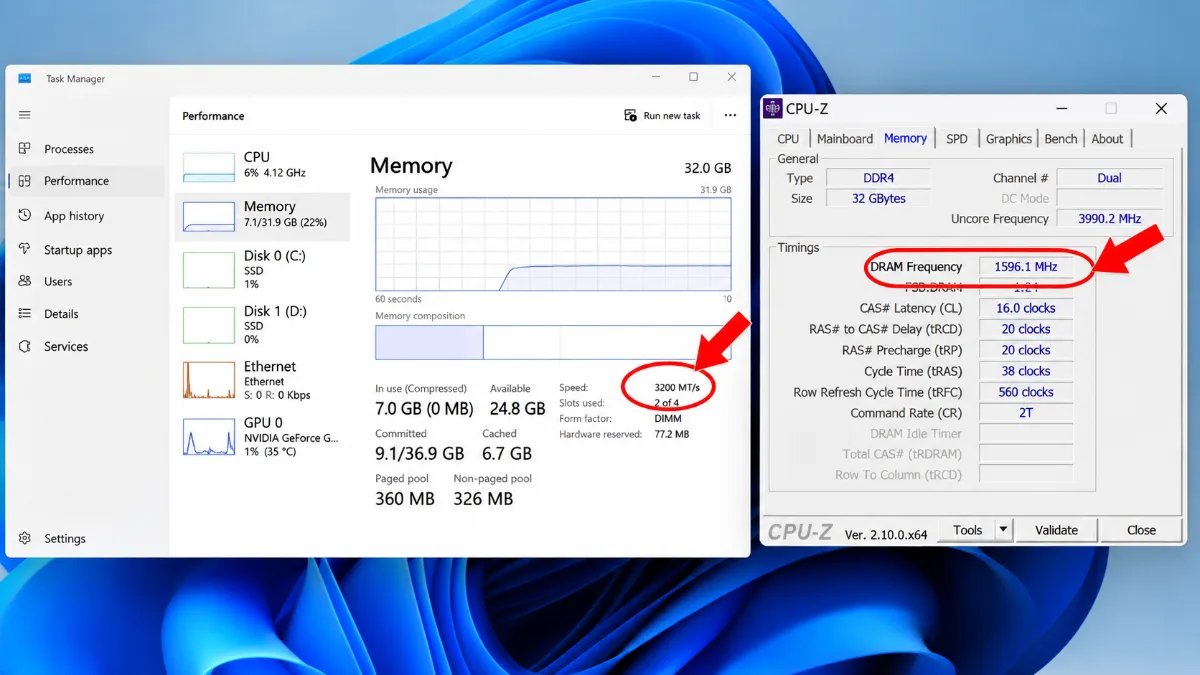1200x675 pixels.
Task: Click the Services puzzle icon in sidebar
Action: [x=25, y=347]
